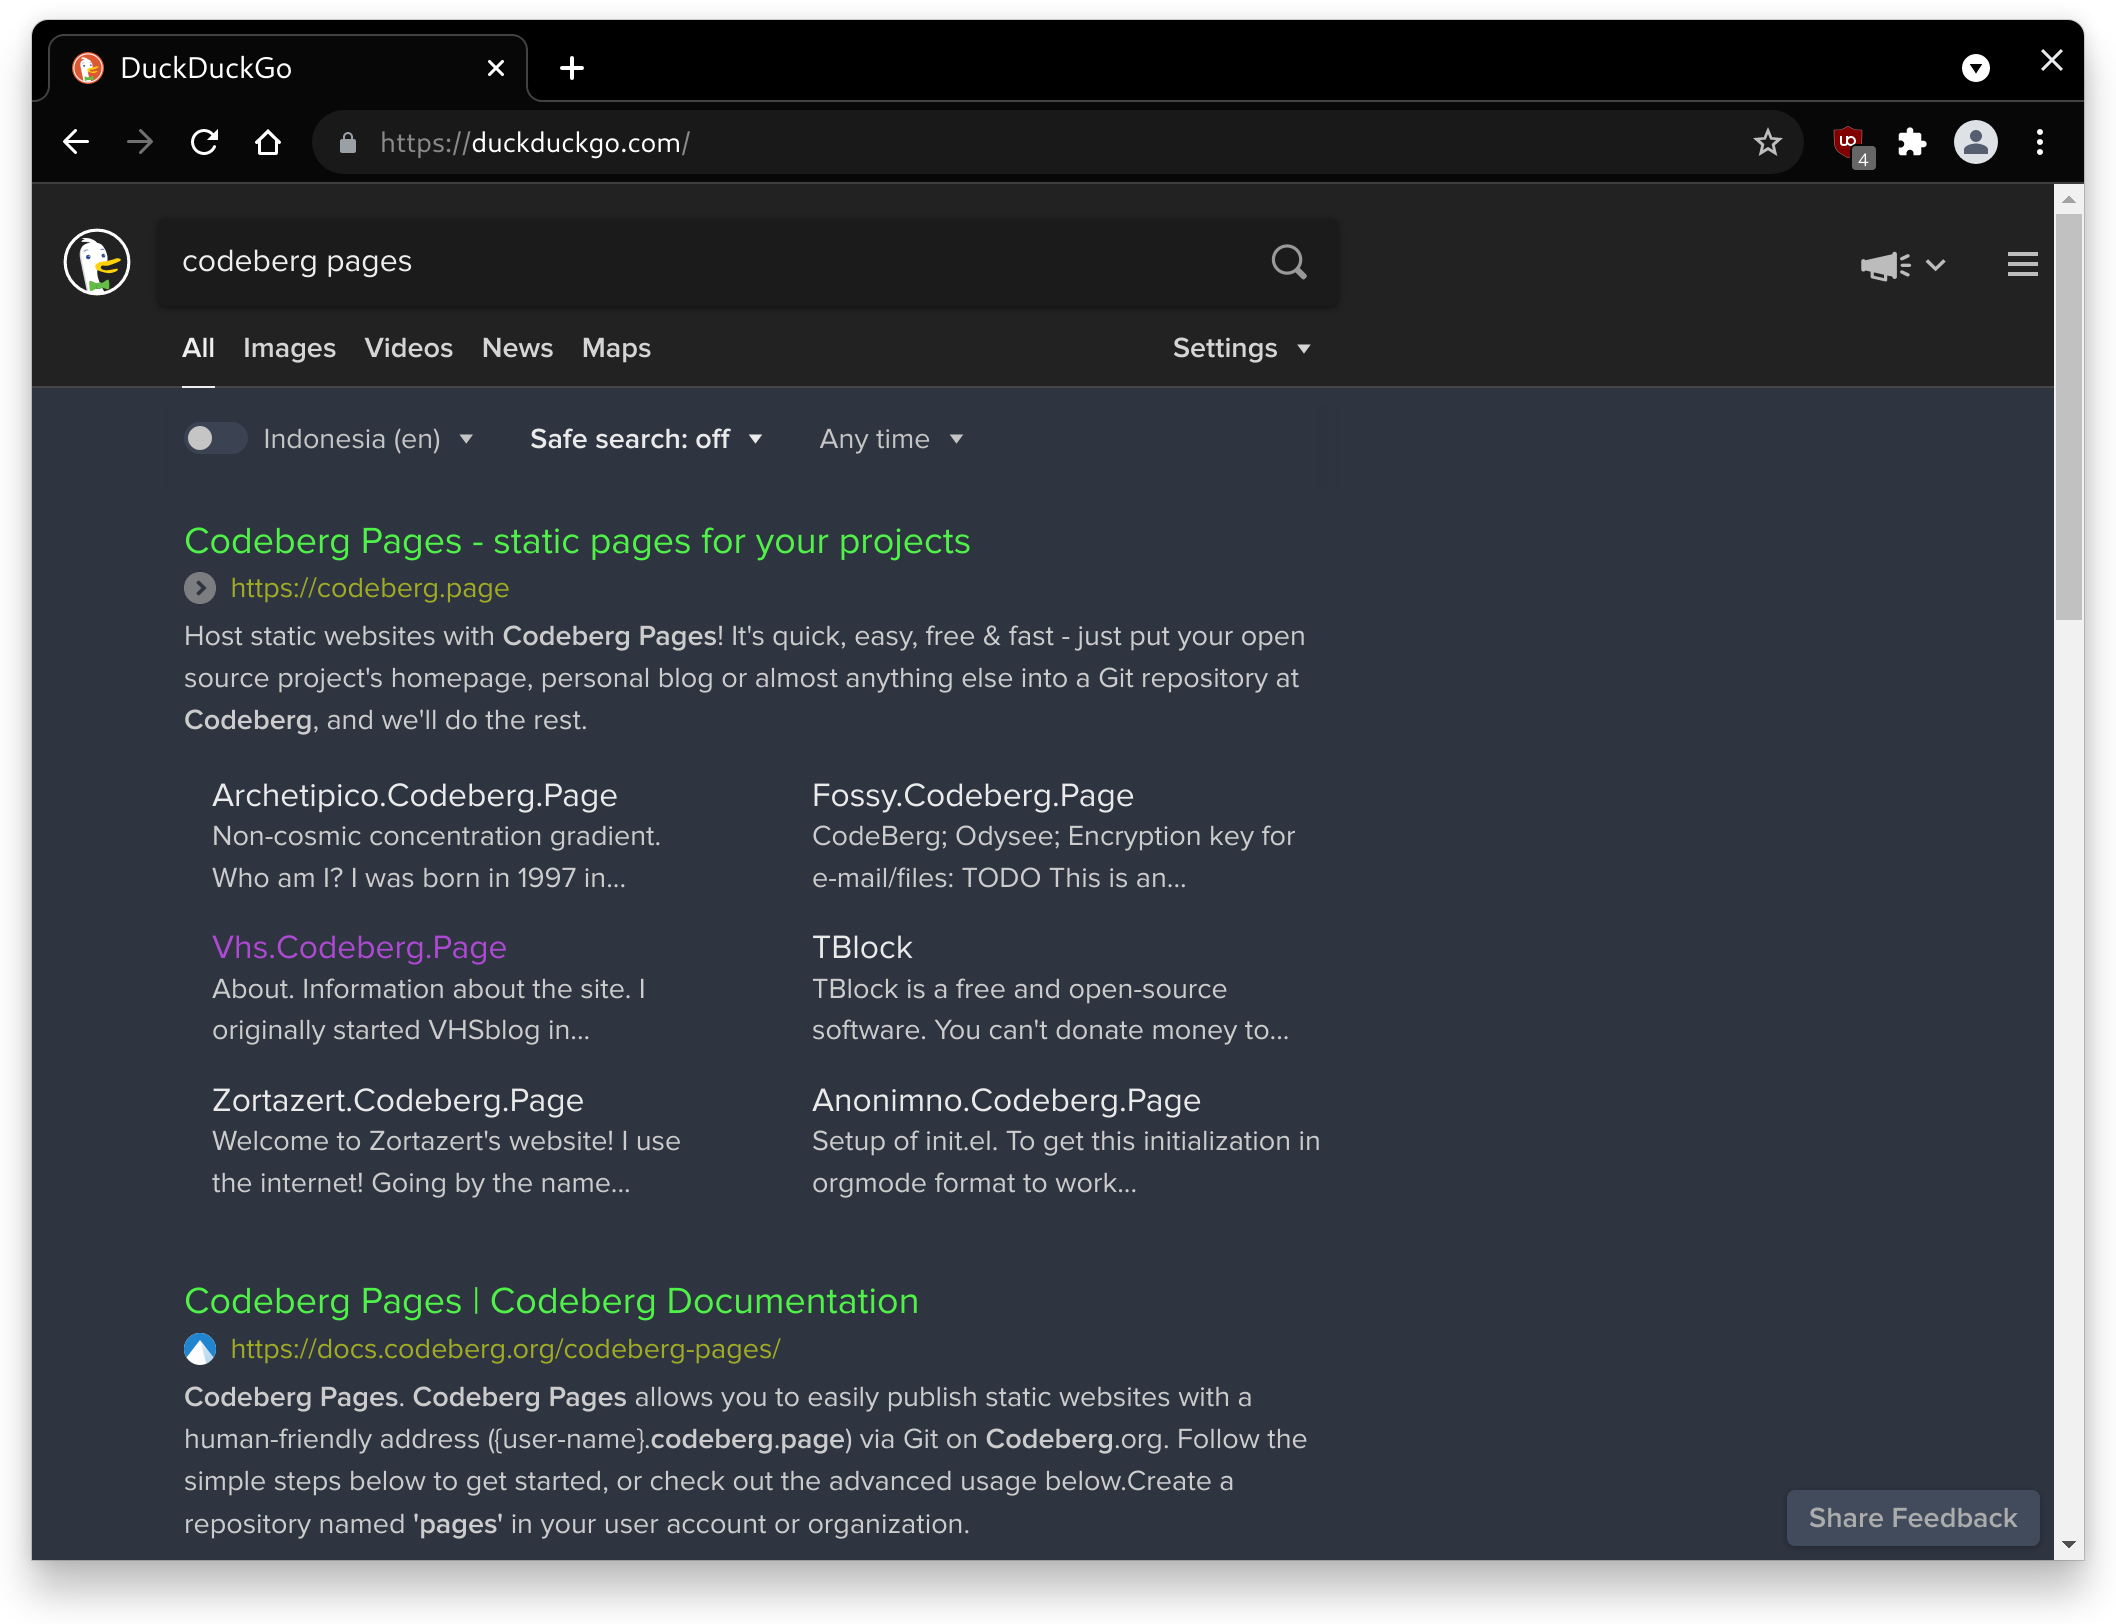Image resolution: width=2116 pixels, height=1624 pixels.
Task: Click the search magnifier icon
Action: [1288, 262]
